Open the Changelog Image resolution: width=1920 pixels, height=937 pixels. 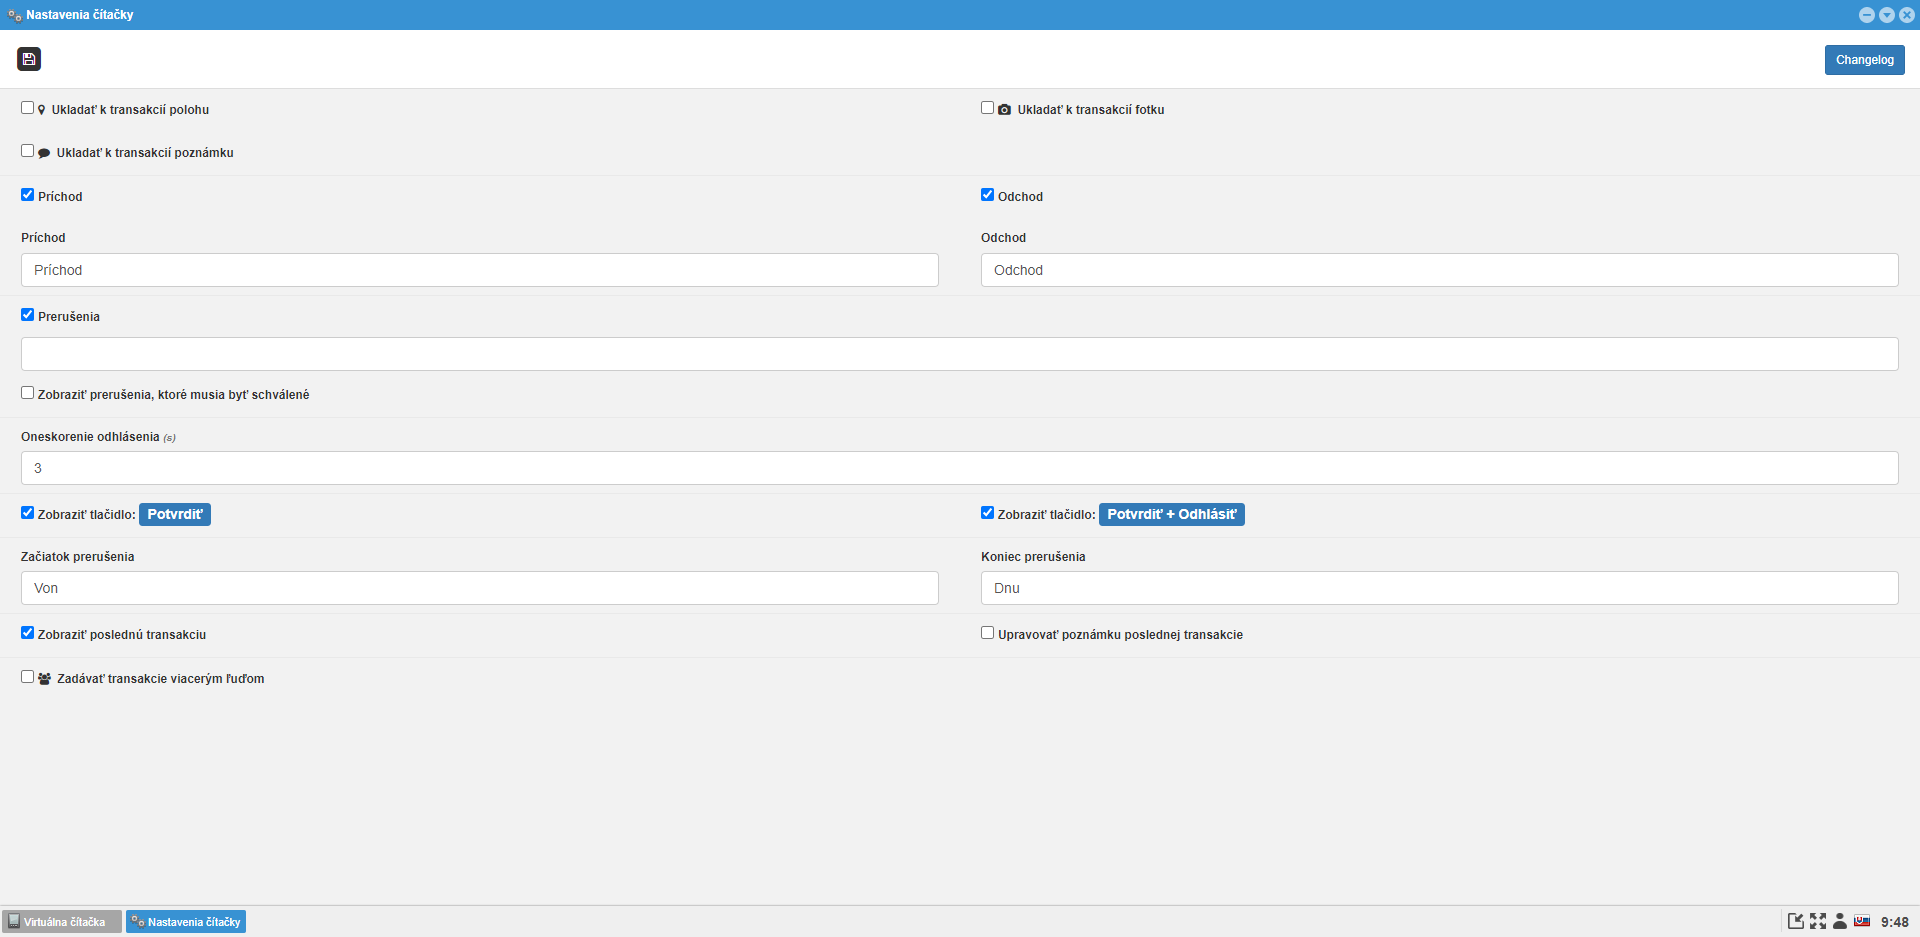click(x=1864, y=60)
